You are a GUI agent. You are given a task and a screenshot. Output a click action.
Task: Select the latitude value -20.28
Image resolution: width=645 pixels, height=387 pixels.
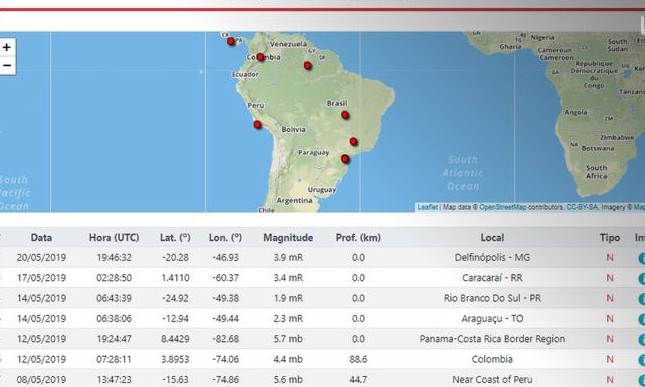coord(175,257)
